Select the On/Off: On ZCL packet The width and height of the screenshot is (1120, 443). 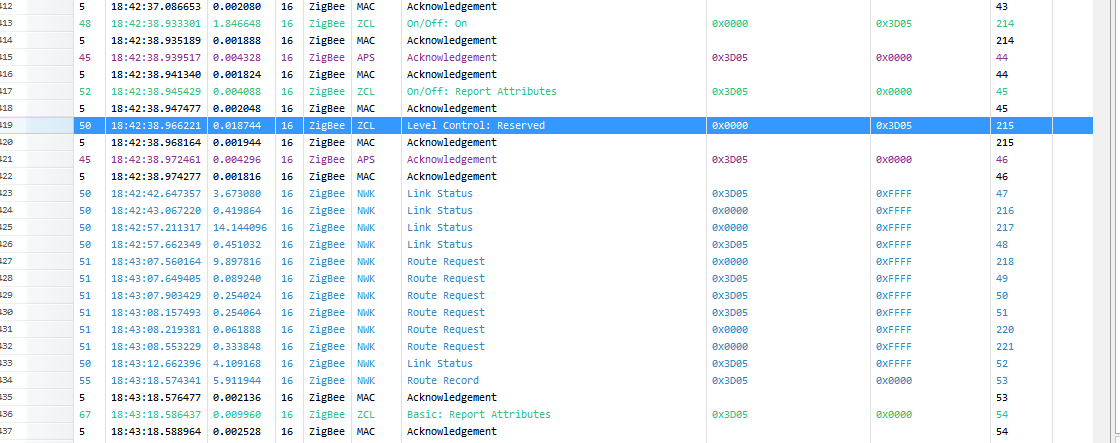[437, 24]
